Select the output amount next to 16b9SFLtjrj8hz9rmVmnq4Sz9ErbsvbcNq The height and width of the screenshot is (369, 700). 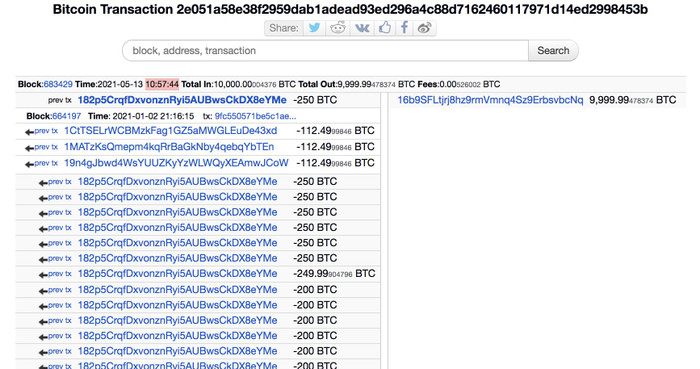pos(633,100)
